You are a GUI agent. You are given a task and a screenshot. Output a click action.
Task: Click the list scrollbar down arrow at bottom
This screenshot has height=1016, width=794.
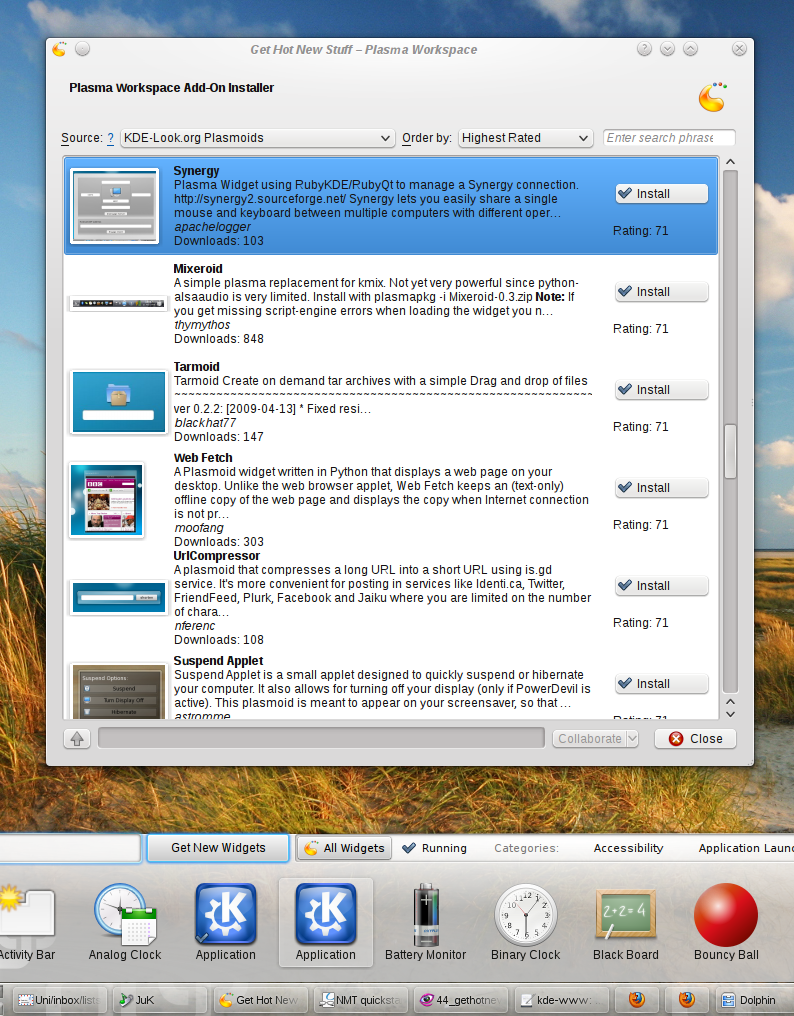(730, 714)
